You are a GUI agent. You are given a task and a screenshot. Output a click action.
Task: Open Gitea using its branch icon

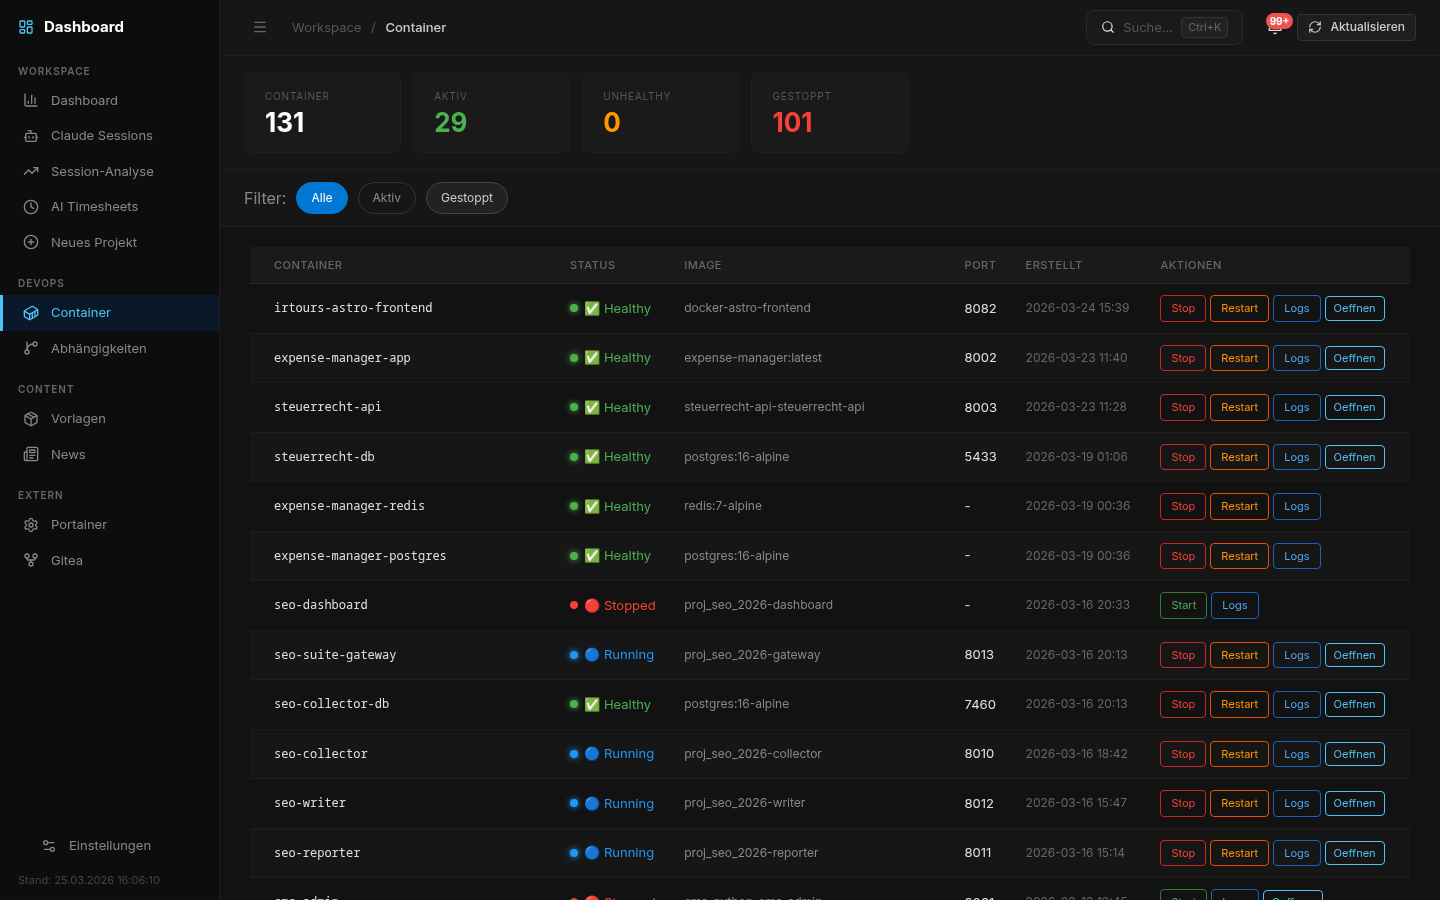coord(31,560)
